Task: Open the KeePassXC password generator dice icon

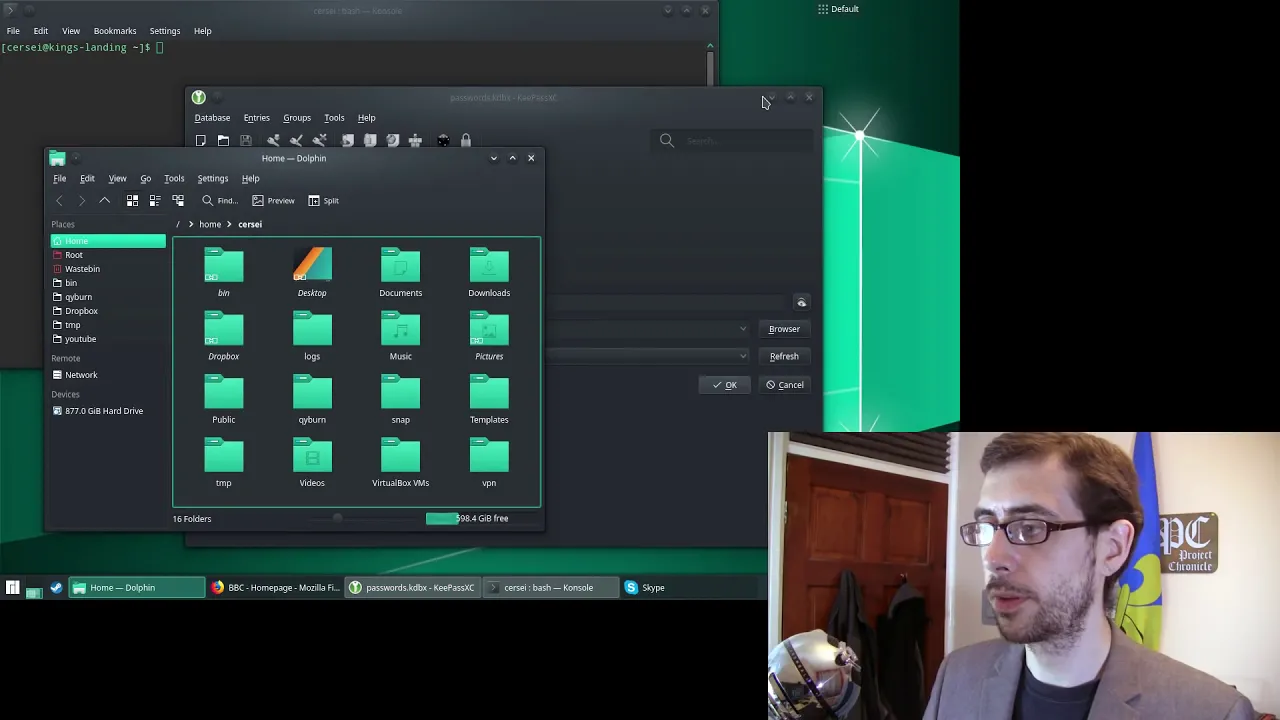Action: (442, 141)
